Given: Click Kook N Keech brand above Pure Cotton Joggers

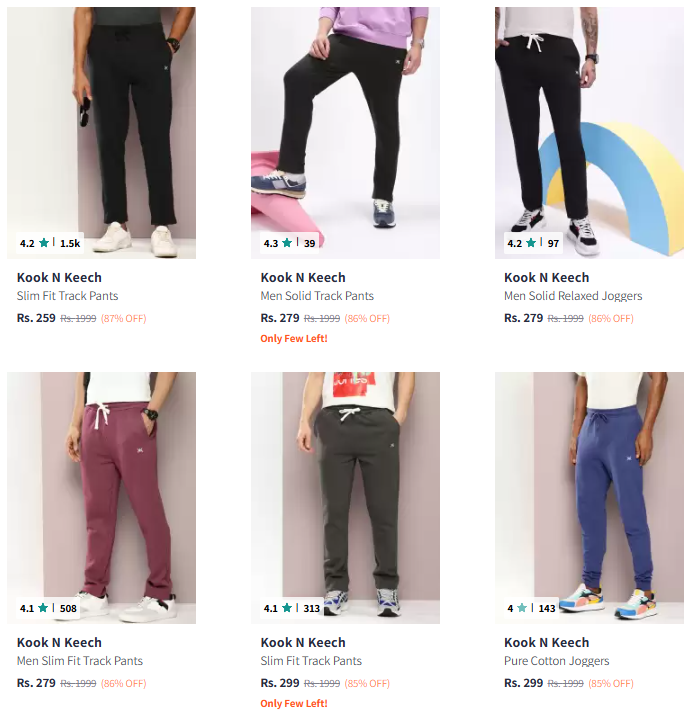Looking at the screenshot, I should (546, 643).
